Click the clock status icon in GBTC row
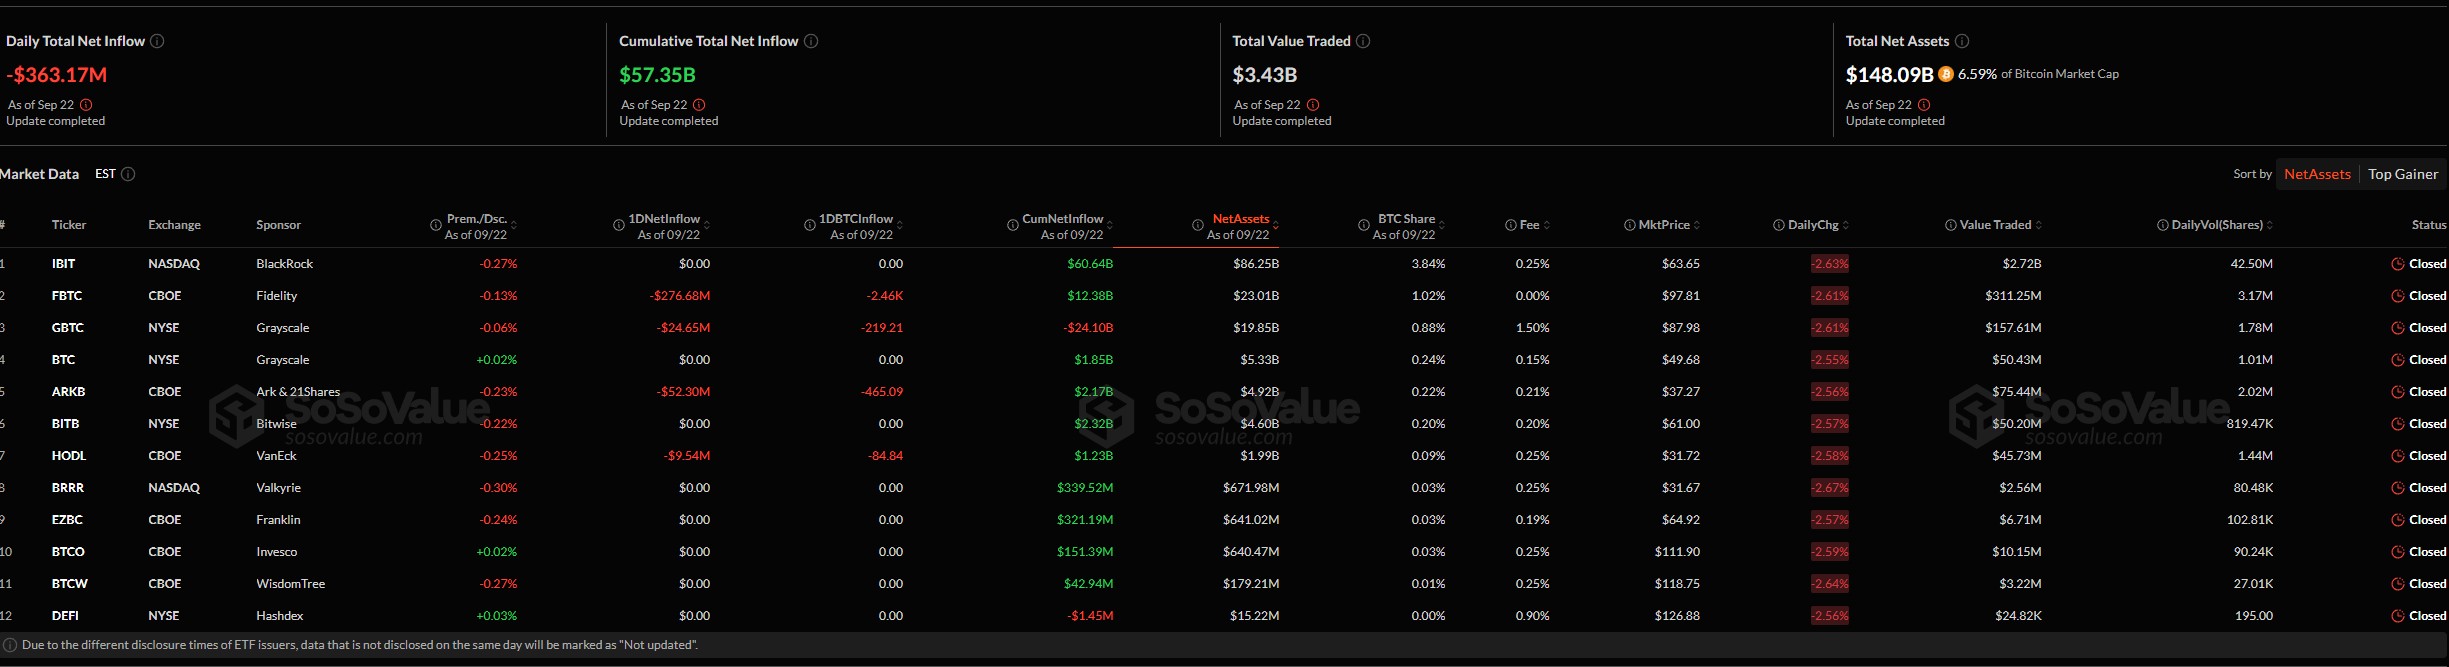2449x667 pixels. pos(2398,328)
